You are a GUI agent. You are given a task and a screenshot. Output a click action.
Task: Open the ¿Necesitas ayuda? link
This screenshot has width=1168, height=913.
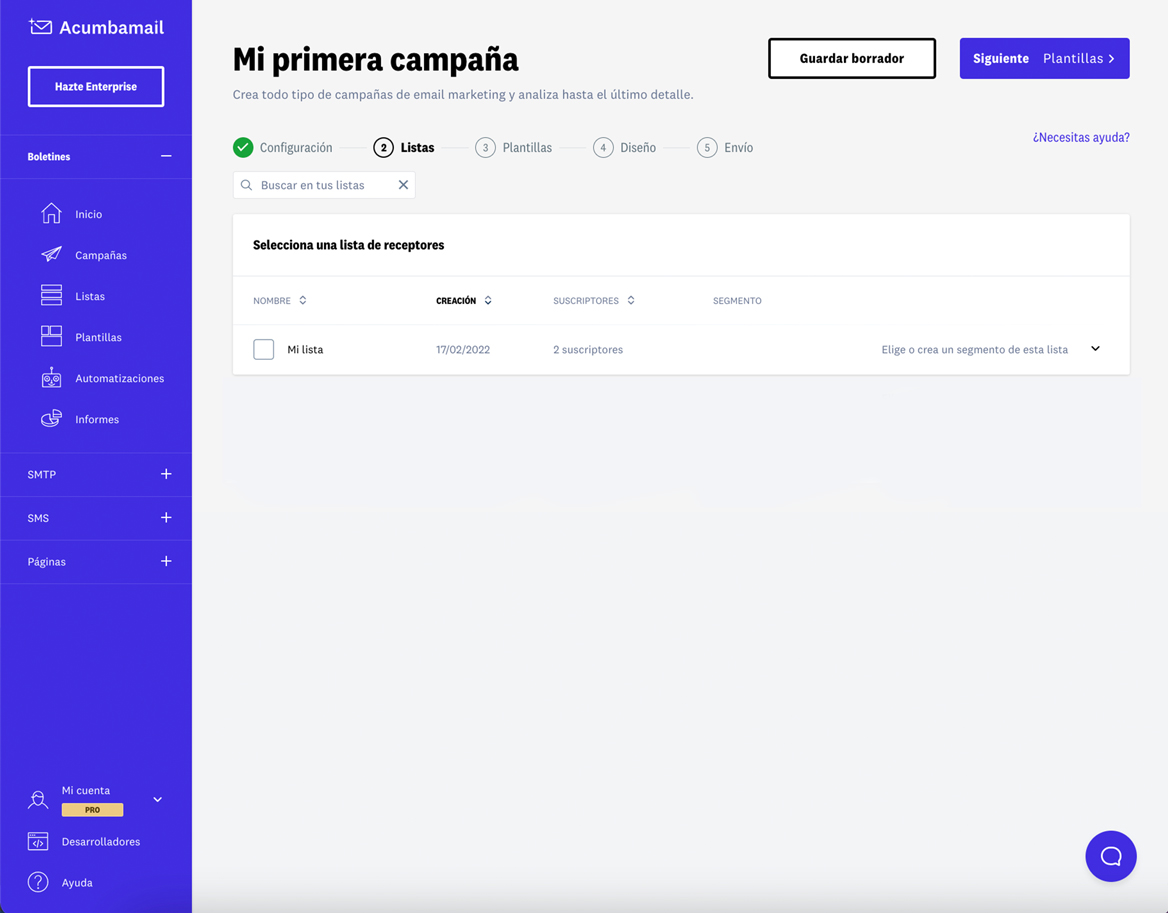point(1081,137)
